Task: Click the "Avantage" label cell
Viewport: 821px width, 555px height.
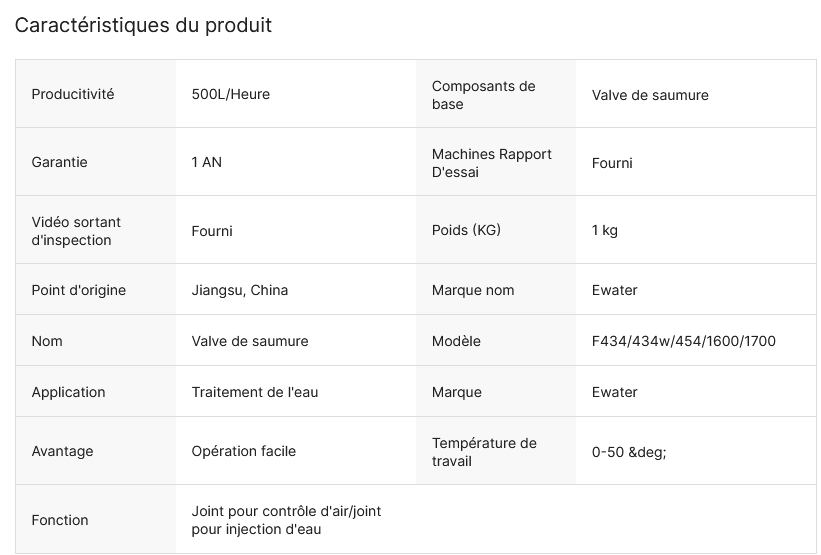Action: click(x=62, y=451)
